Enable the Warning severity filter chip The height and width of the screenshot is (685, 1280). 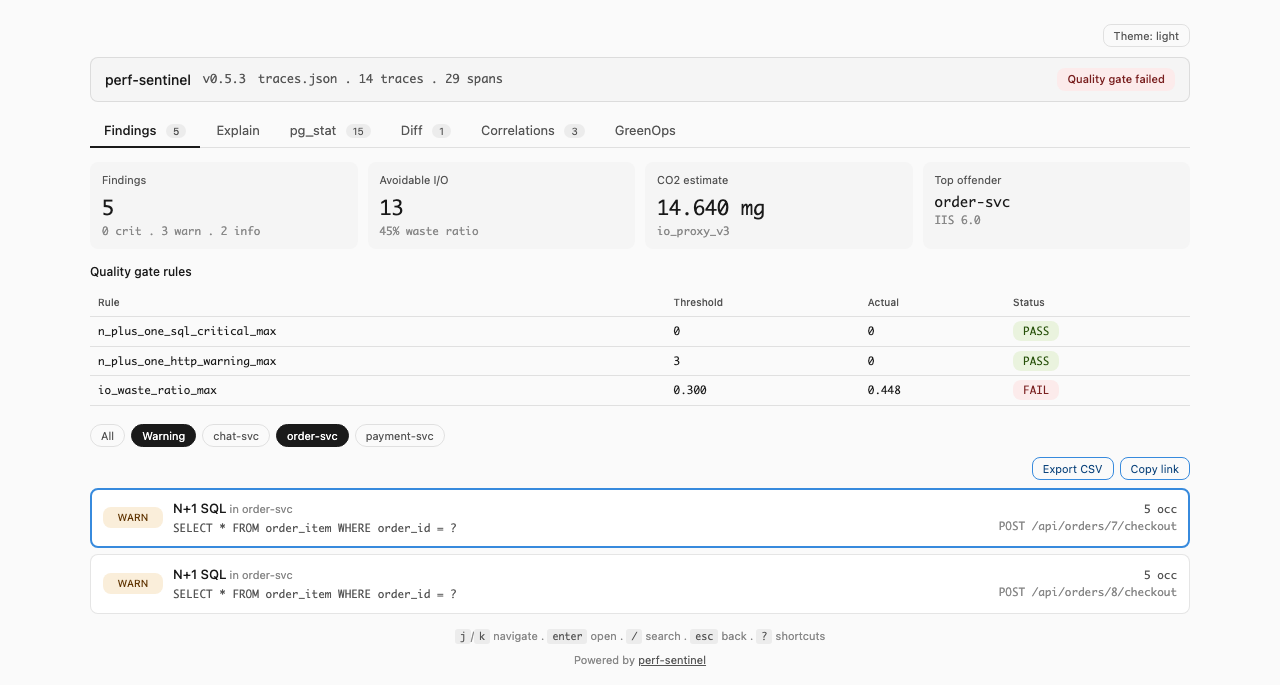[163, 436]
